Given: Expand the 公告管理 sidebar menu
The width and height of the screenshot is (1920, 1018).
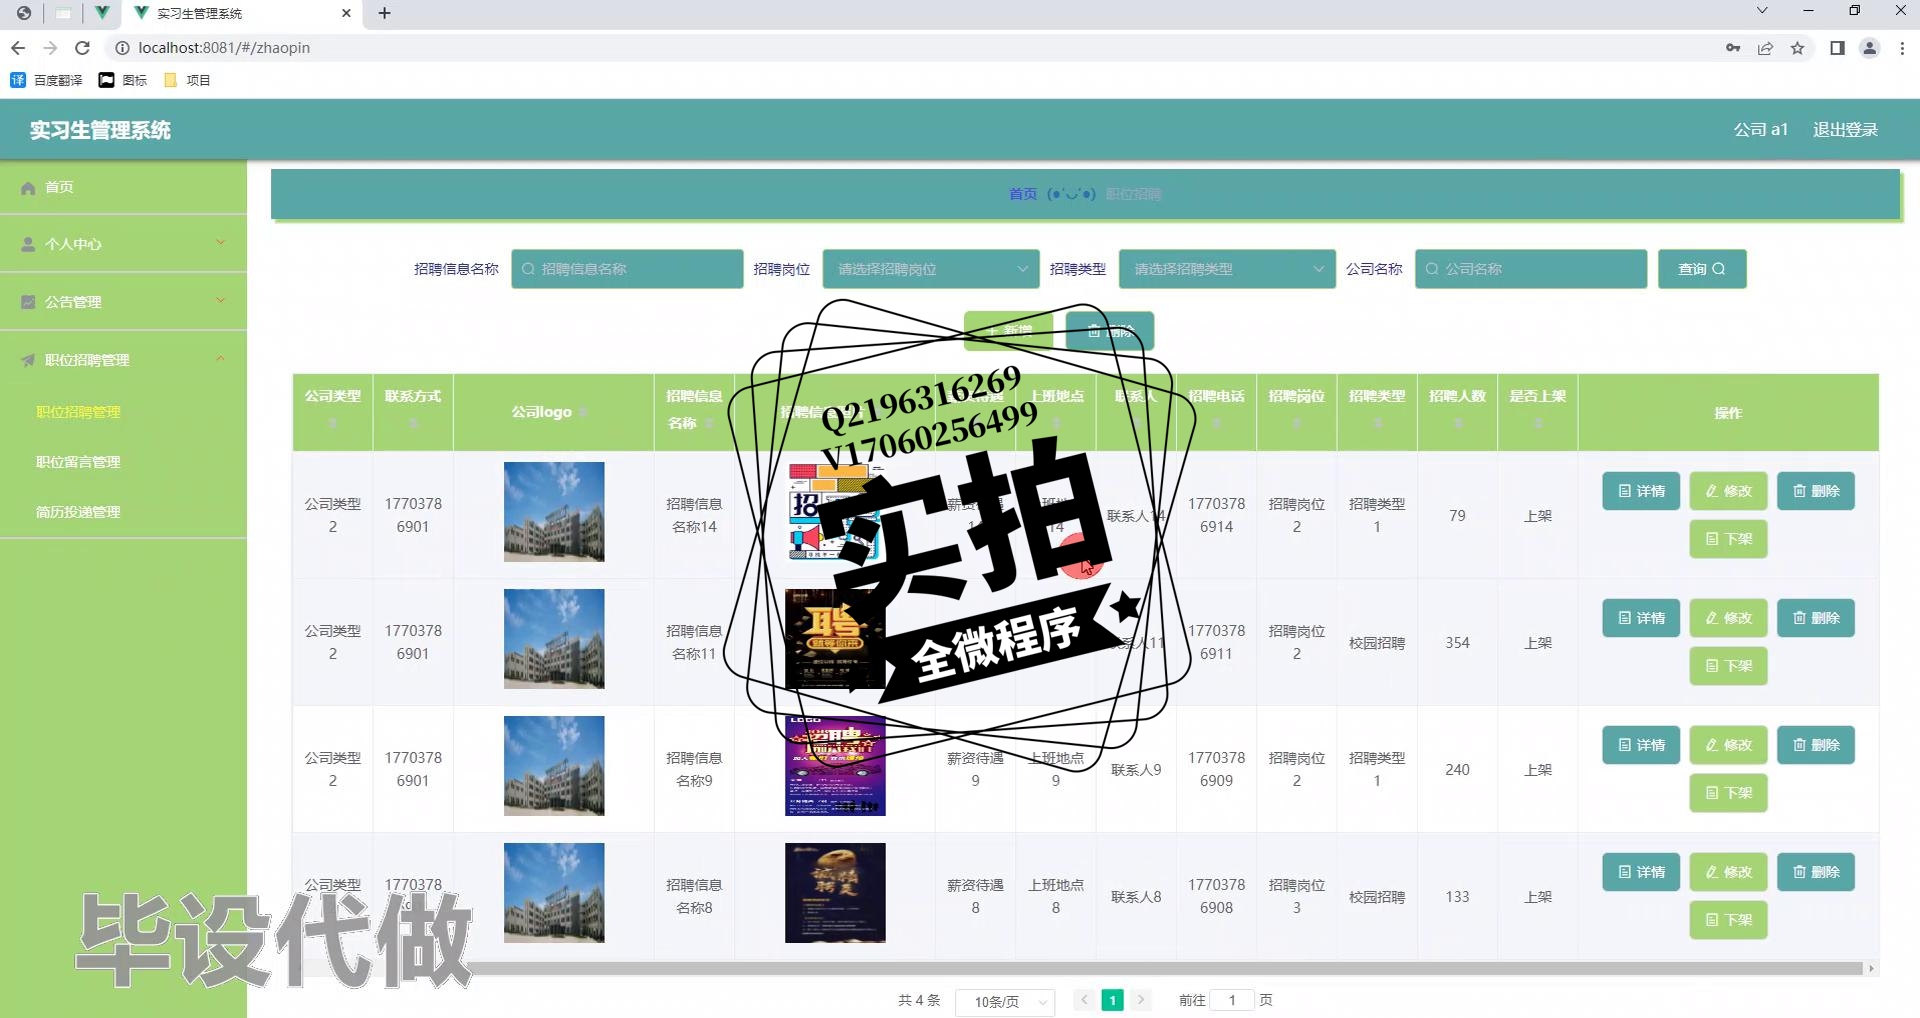Looking at the screenshot, I should 123,302.
